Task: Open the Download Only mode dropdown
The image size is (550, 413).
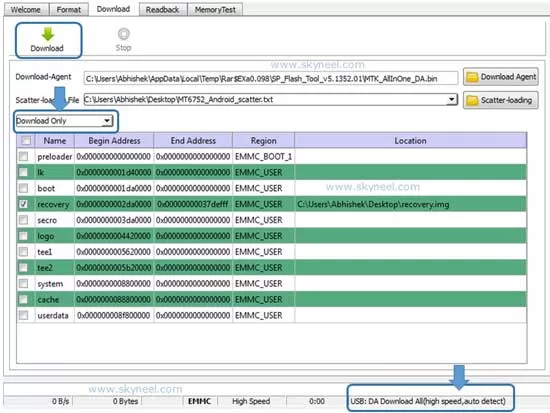Action: [64, 121]
